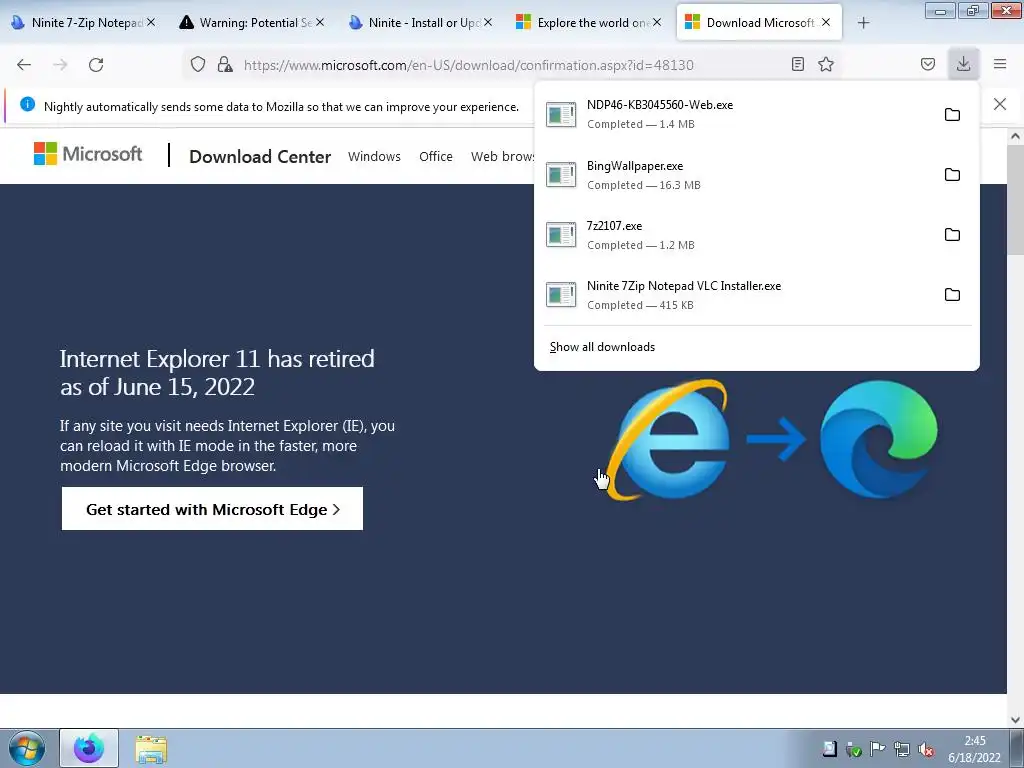Click the page vertical scrollbar thumb
The width and height of the screenshot is (1024, 768).
click(1015, 199)
